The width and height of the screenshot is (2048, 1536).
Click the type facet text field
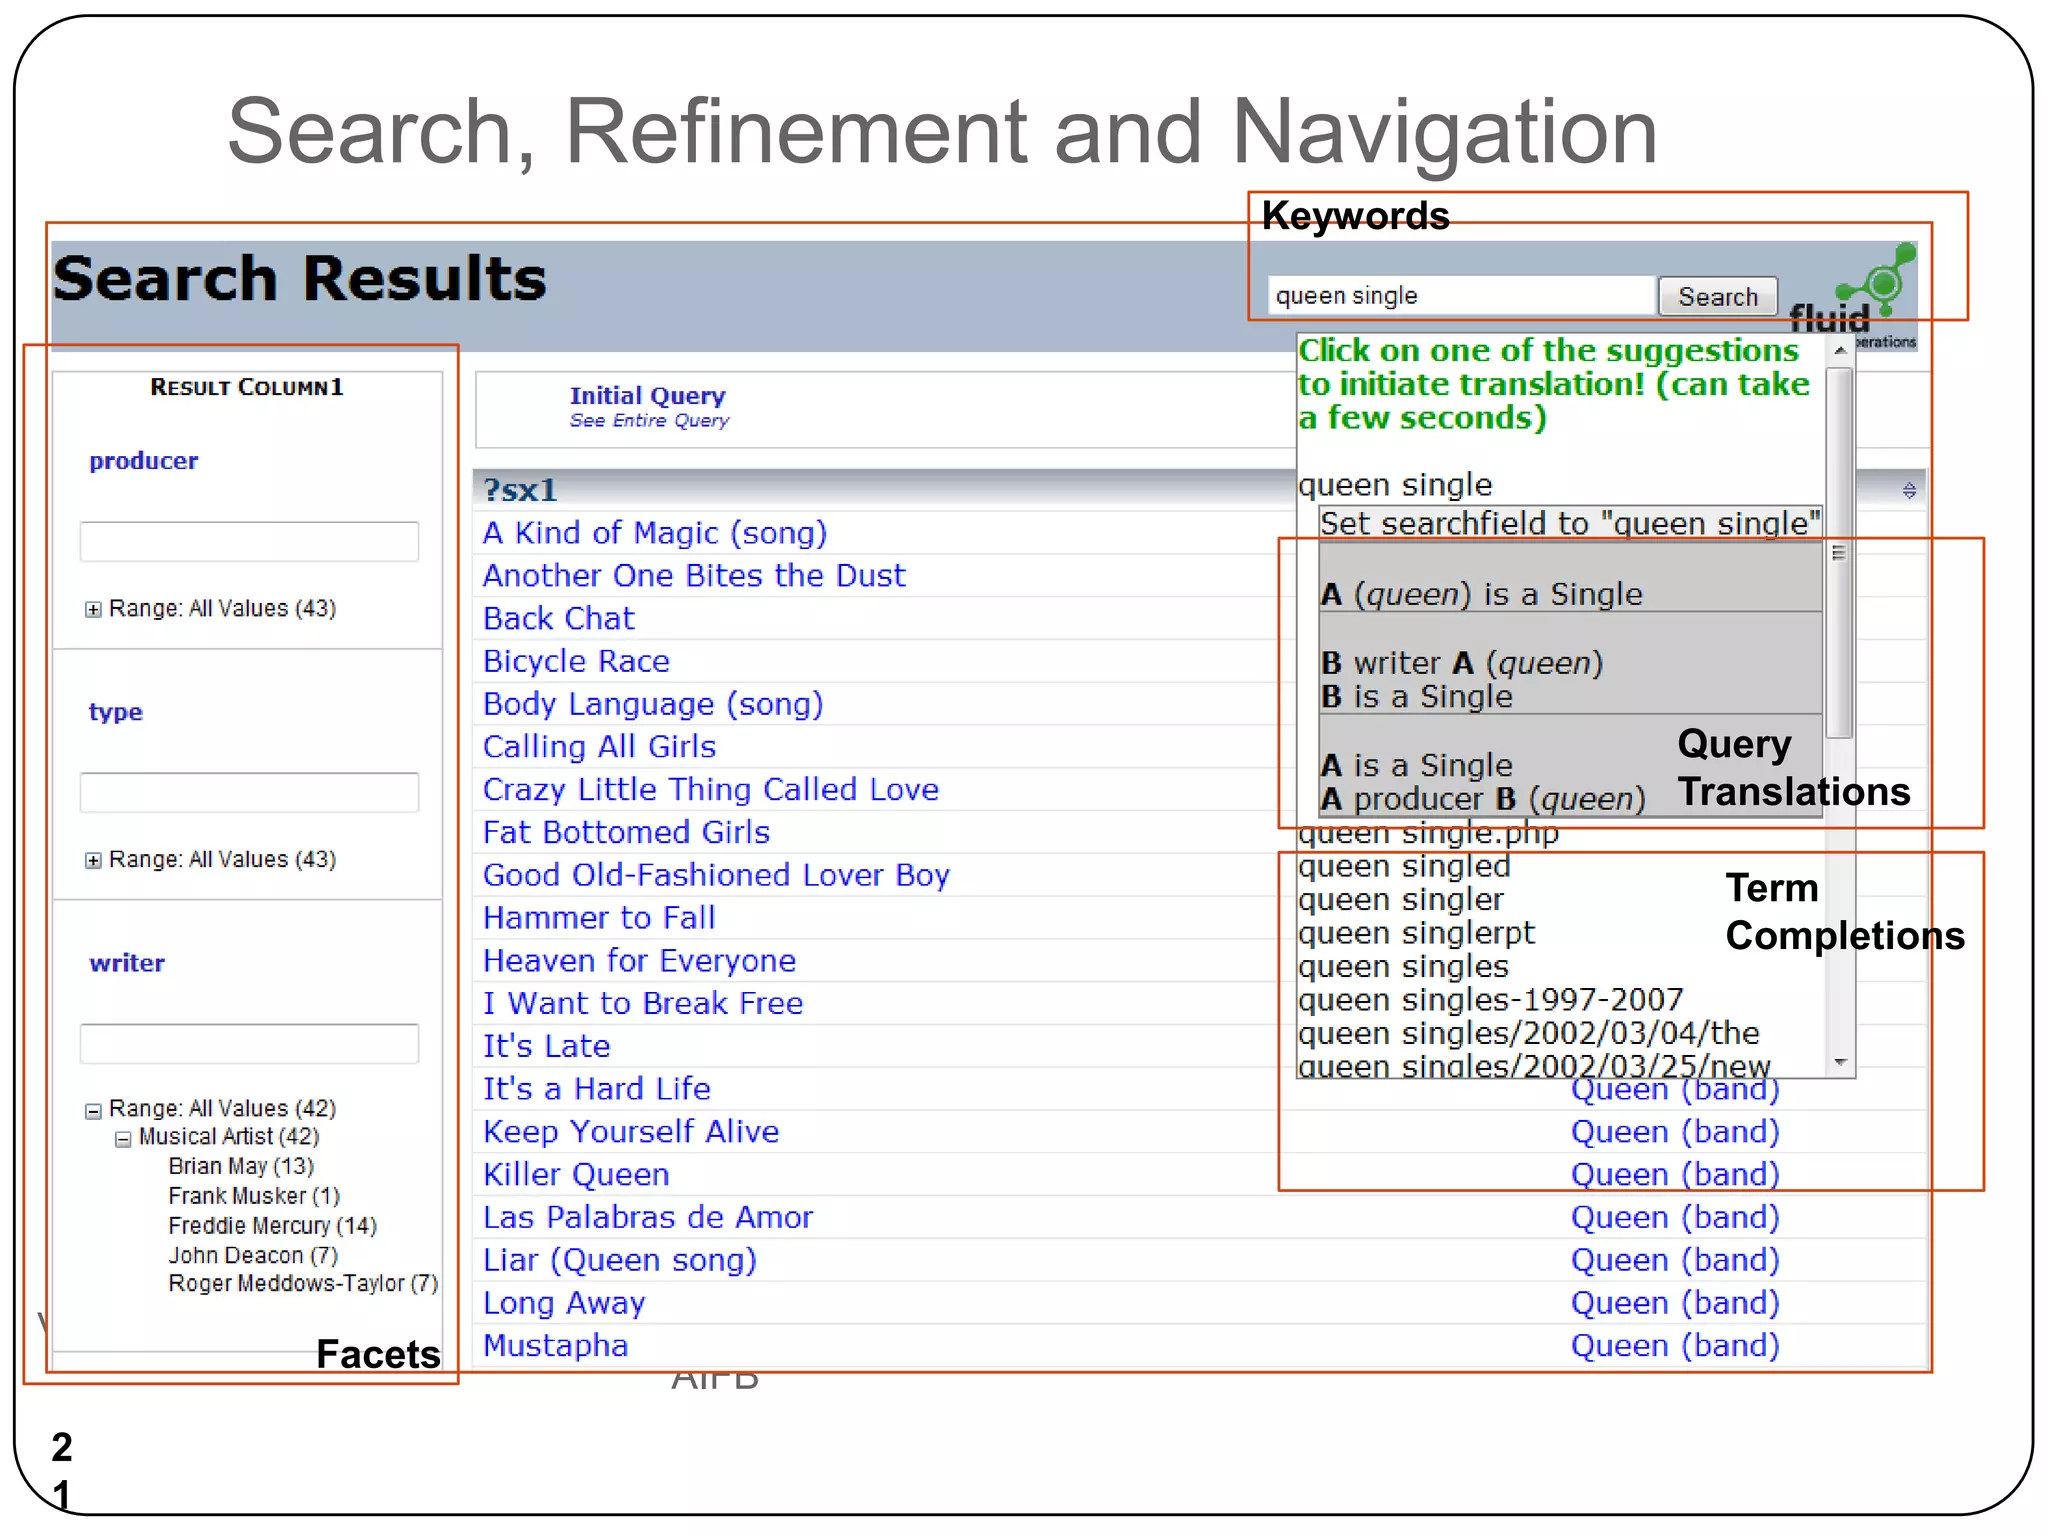(249, 792)
